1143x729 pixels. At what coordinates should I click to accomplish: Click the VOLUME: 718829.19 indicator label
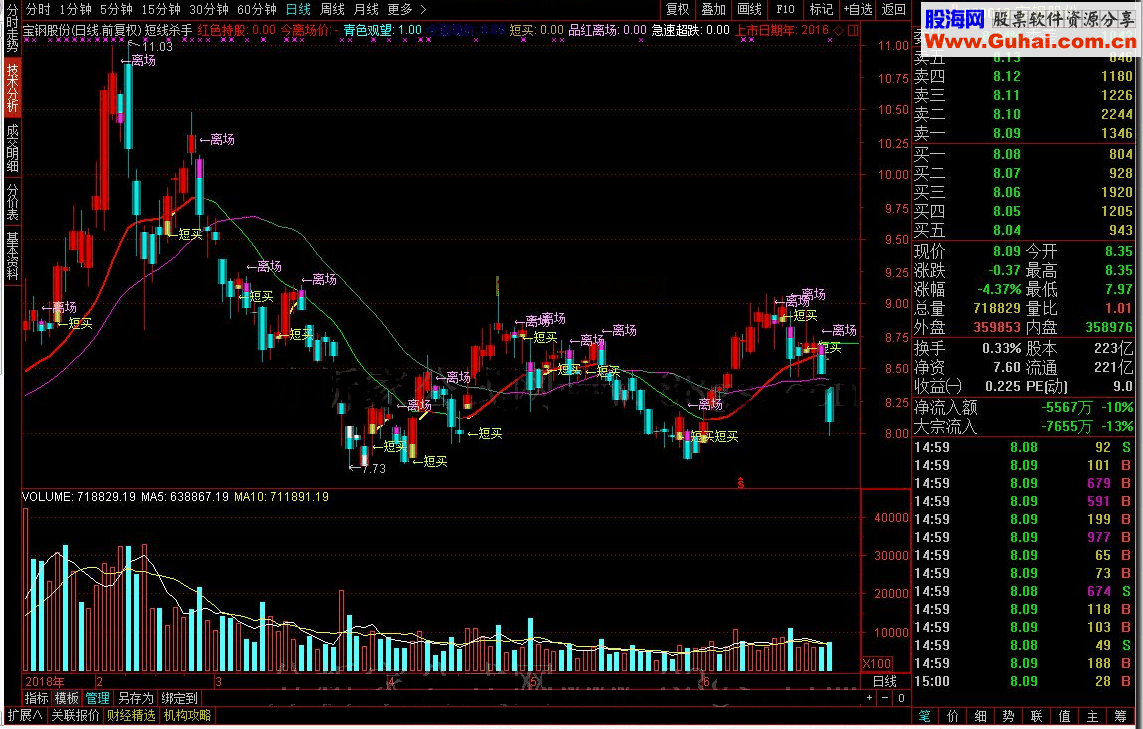[79, 497]
